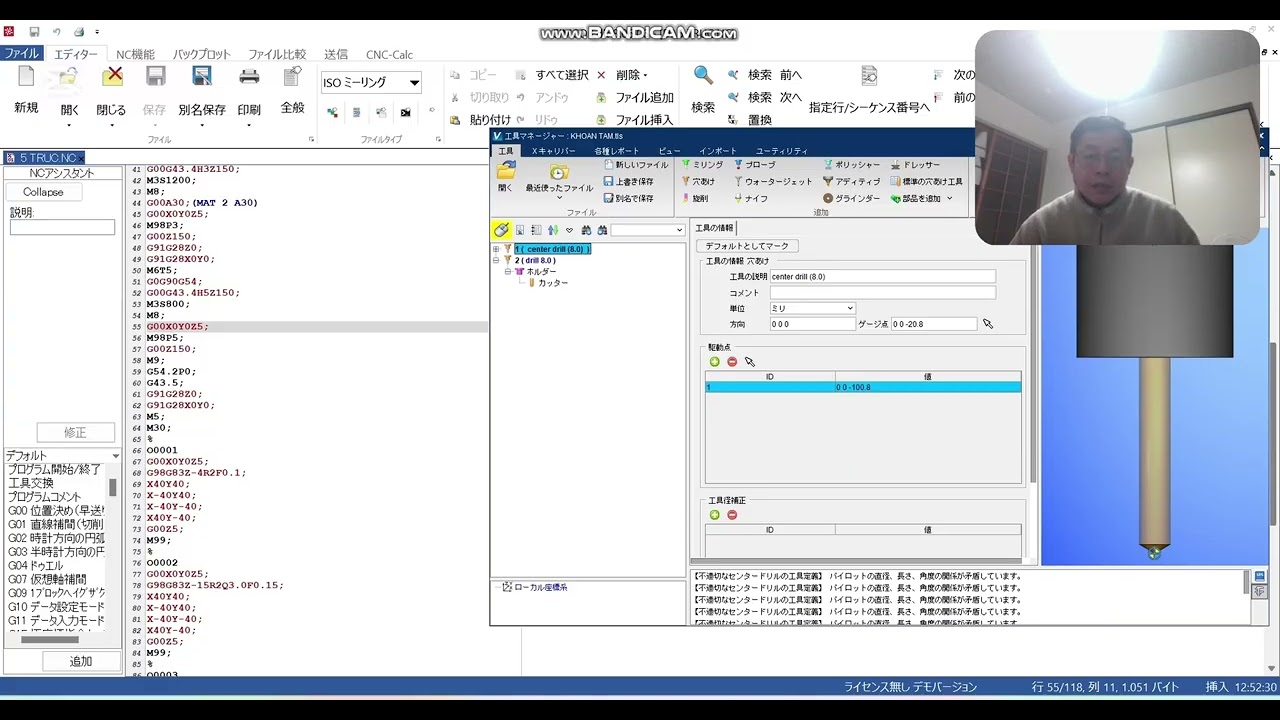Click 上書き保存 (Save) in Tool Manager
Image resolution: width=1280 pixels, height=720 pixels.
(629, 182)
